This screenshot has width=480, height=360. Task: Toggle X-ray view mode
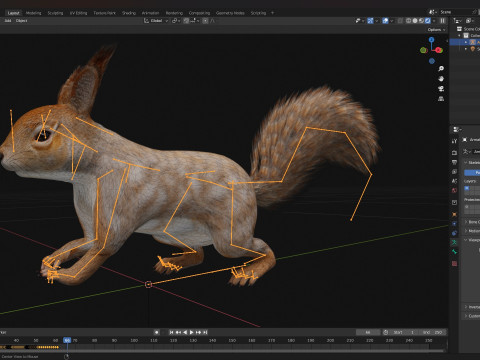[x=400, y=21]
